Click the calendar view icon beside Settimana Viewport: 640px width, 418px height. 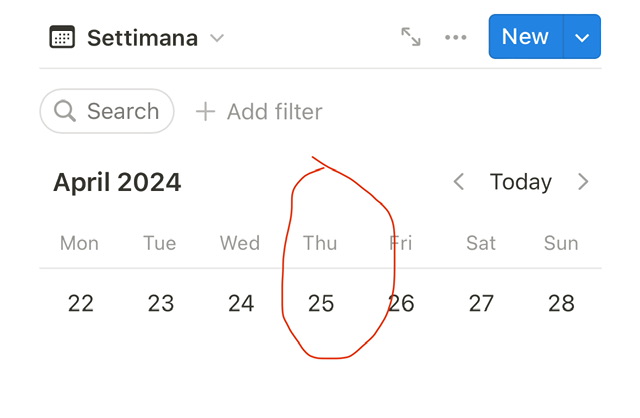(x=62, y=38)
